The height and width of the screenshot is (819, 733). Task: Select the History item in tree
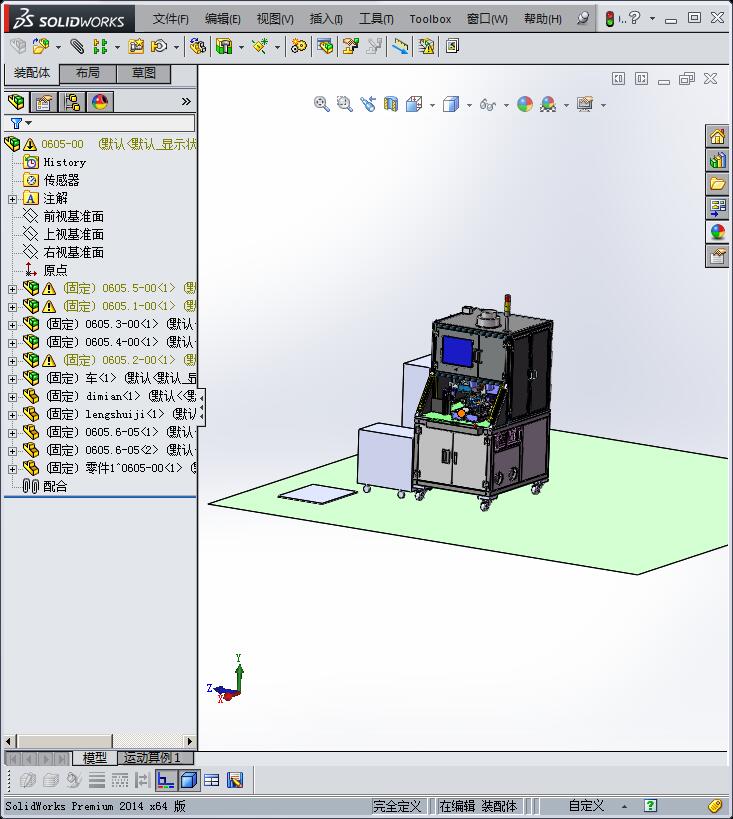pos(65,162)
